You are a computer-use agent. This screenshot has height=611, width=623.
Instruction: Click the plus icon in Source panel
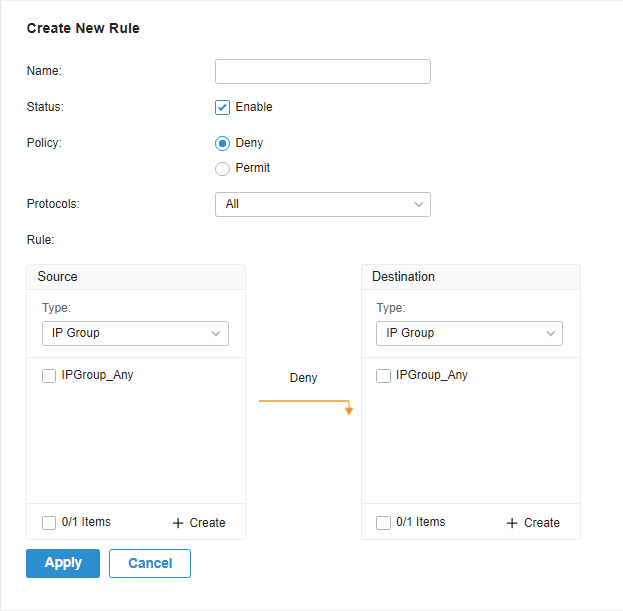tap(178, 523)
